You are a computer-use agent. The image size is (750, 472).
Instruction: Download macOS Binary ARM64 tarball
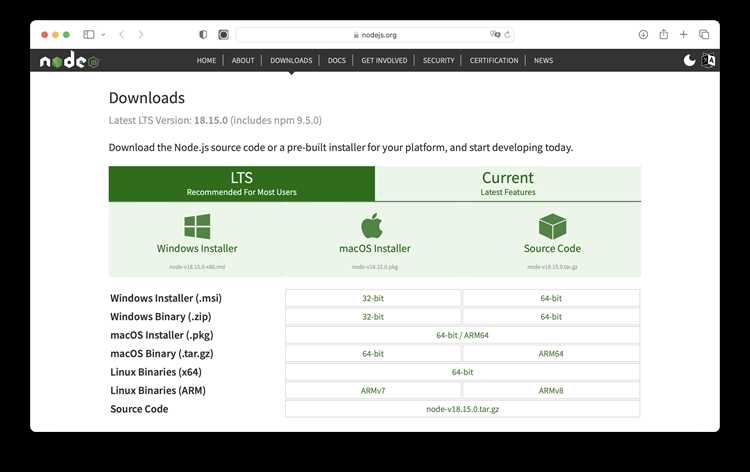point(551,354)
